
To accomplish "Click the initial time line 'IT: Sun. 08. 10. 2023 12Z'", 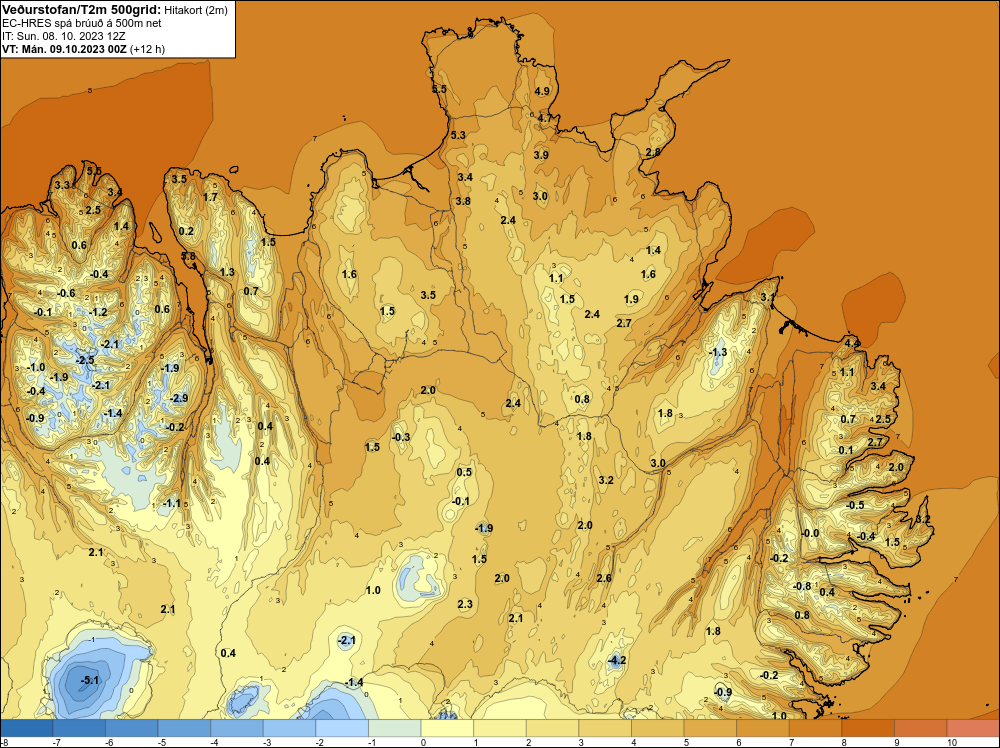I will pos(64,36).
